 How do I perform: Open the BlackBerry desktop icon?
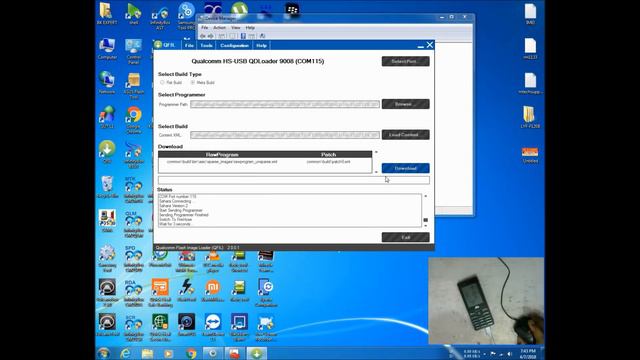(x=292, y=10)
